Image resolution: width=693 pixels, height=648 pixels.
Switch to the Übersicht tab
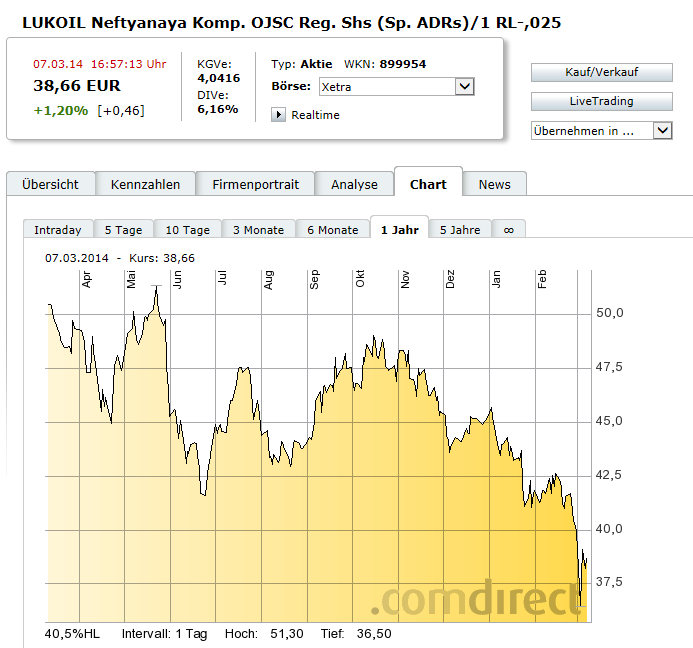click(x=50, y=184)
